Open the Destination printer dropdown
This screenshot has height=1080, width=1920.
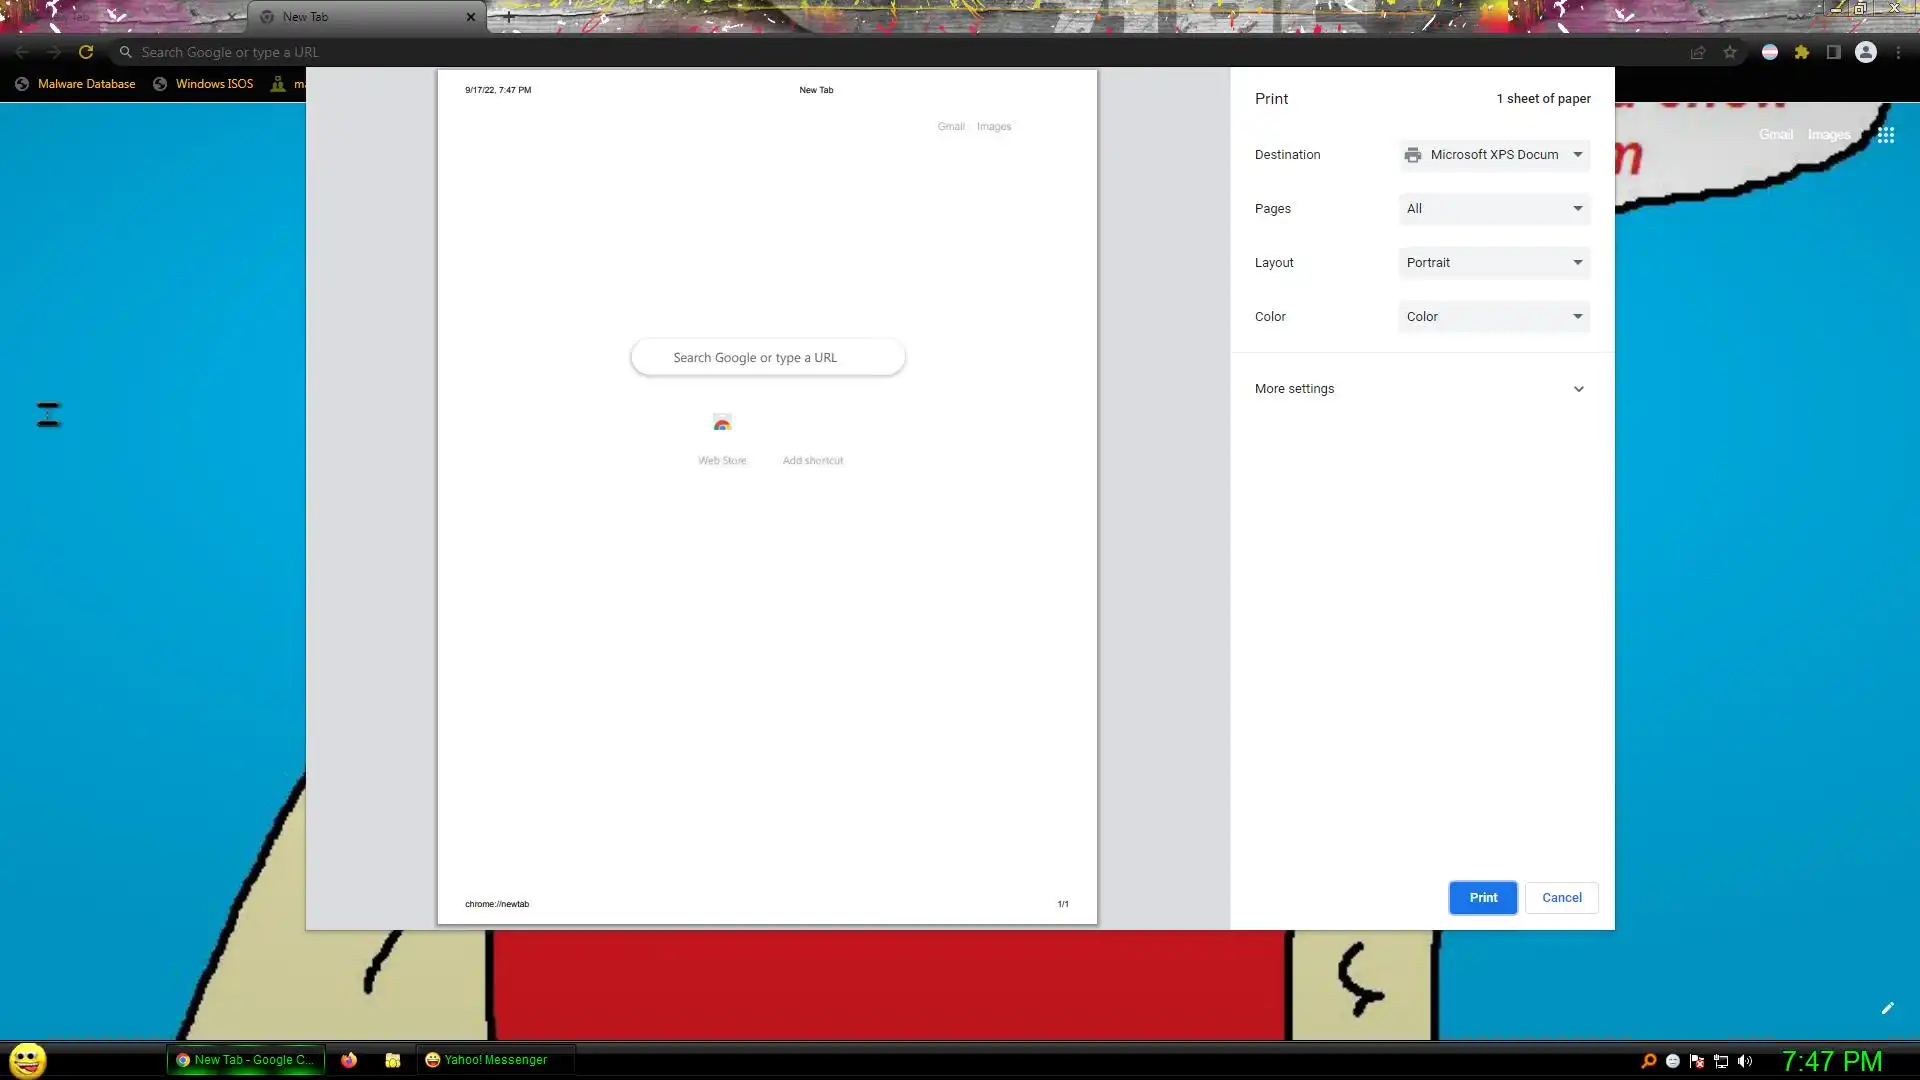1494,155
